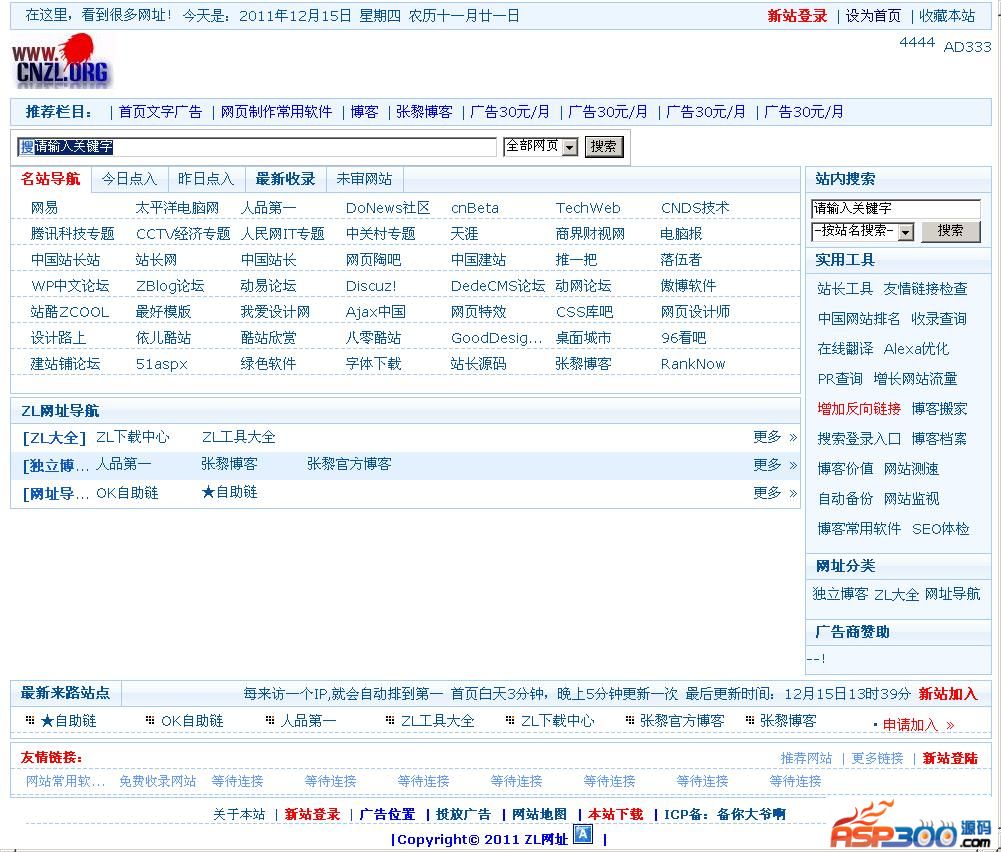This screenshot has height=852, width=1001.
Task: Open the DoNews社区 link
Action: coord(388,208)
